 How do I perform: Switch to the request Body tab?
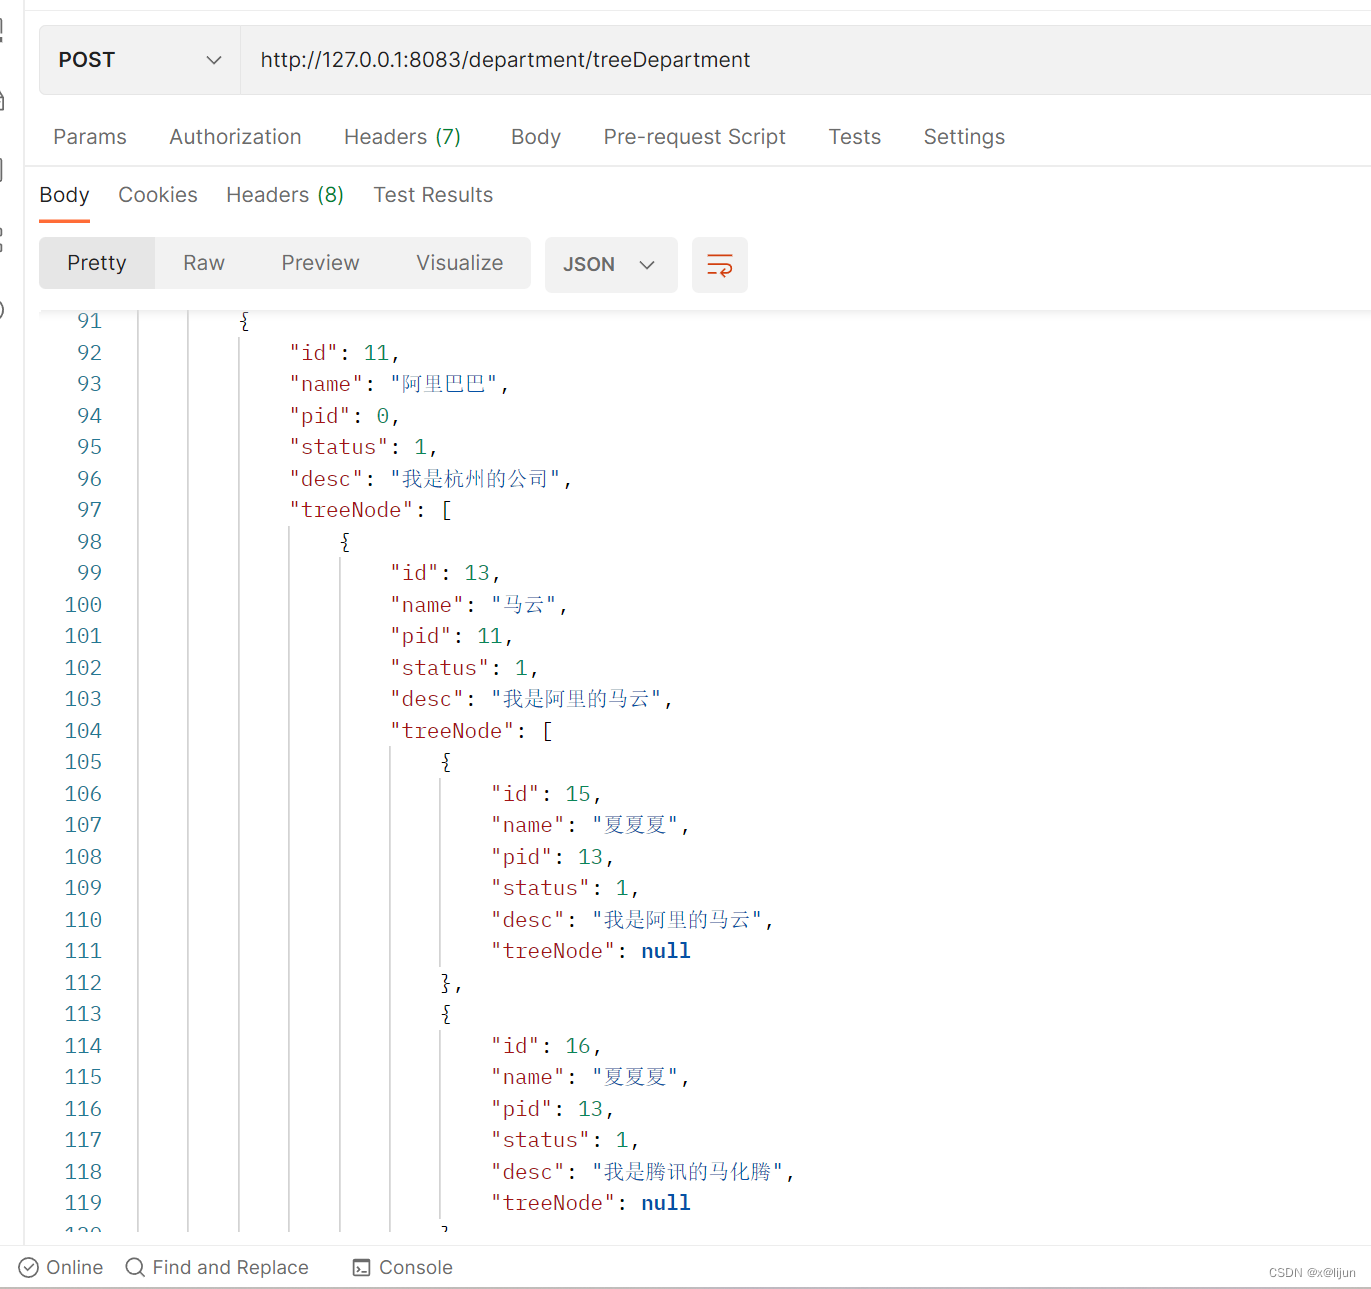click(536, 137)
